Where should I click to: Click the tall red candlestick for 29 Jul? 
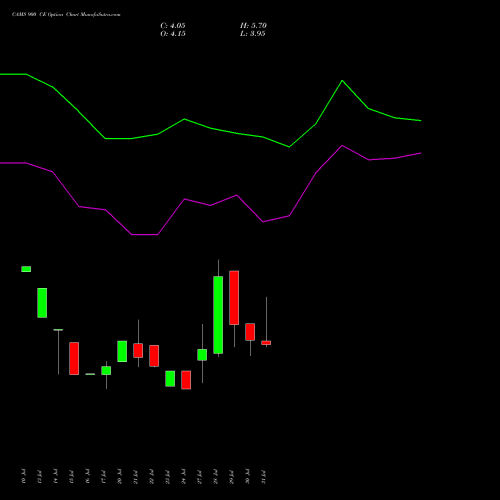coord(234,298)
